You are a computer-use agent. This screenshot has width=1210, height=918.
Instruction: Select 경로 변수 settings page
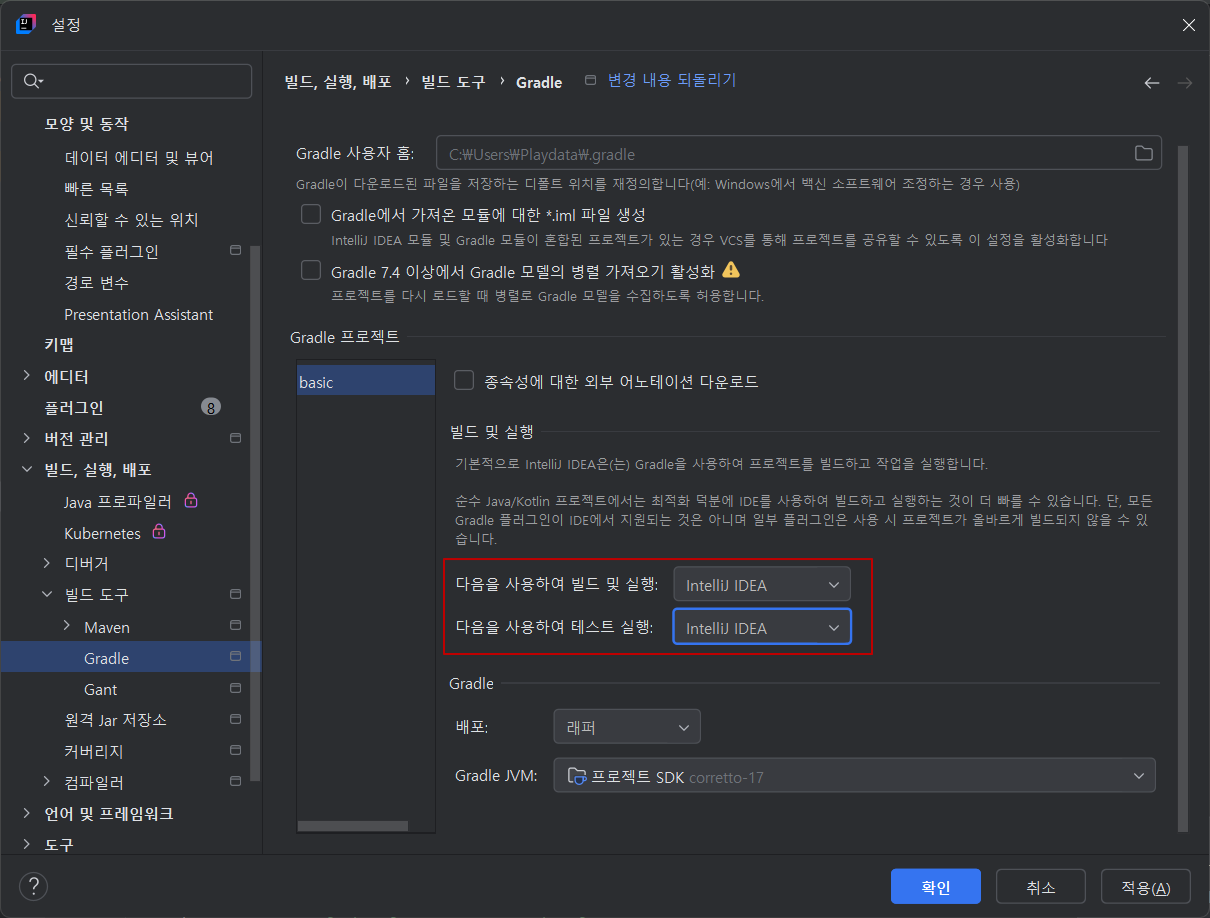[96, 282]
